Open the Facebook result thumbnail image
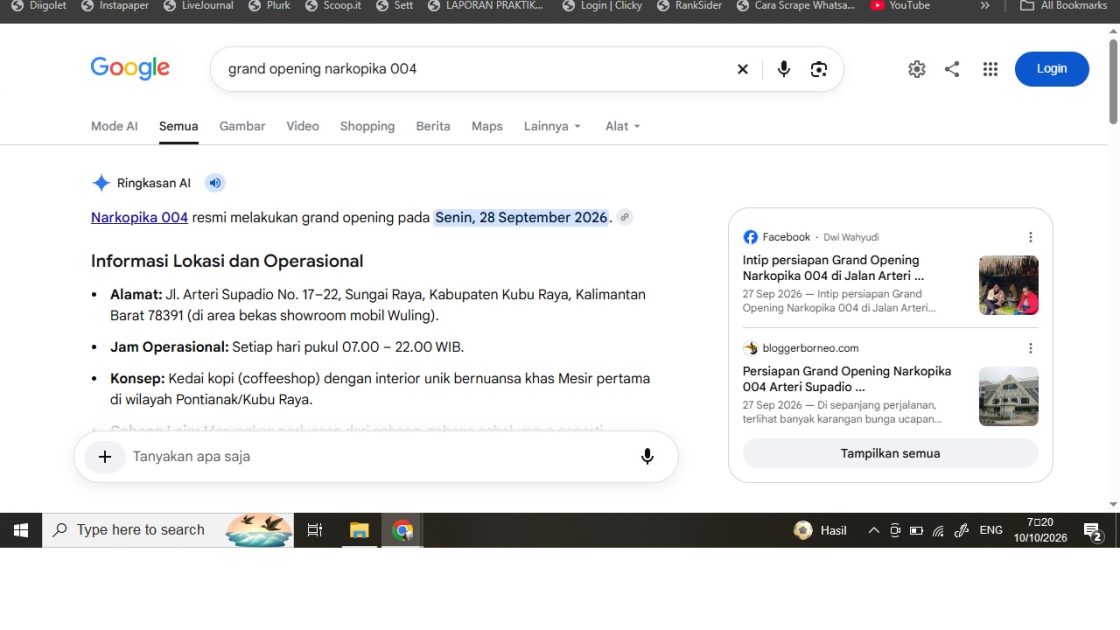The image size is (1120, 630). coord(1009,285)
